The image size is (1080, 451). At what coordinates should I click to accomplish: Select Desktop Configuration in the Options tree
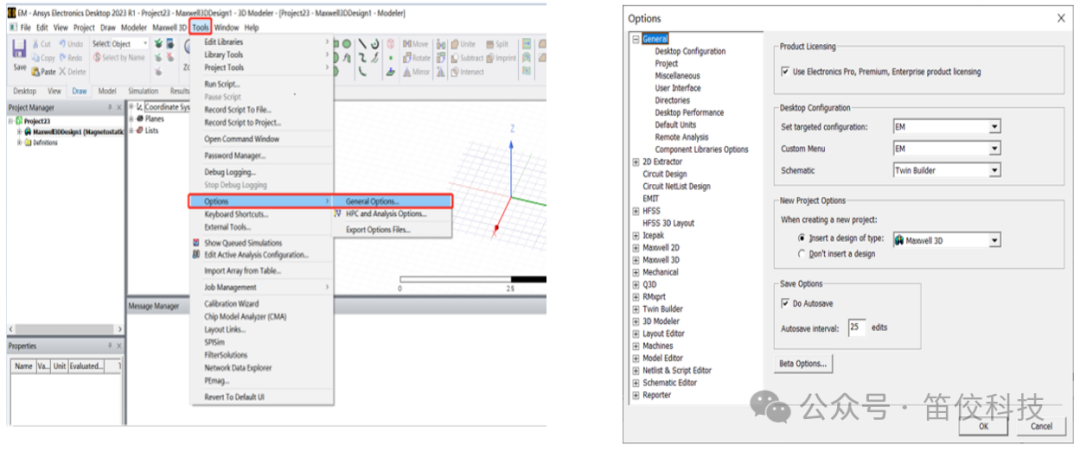(690, 51)
